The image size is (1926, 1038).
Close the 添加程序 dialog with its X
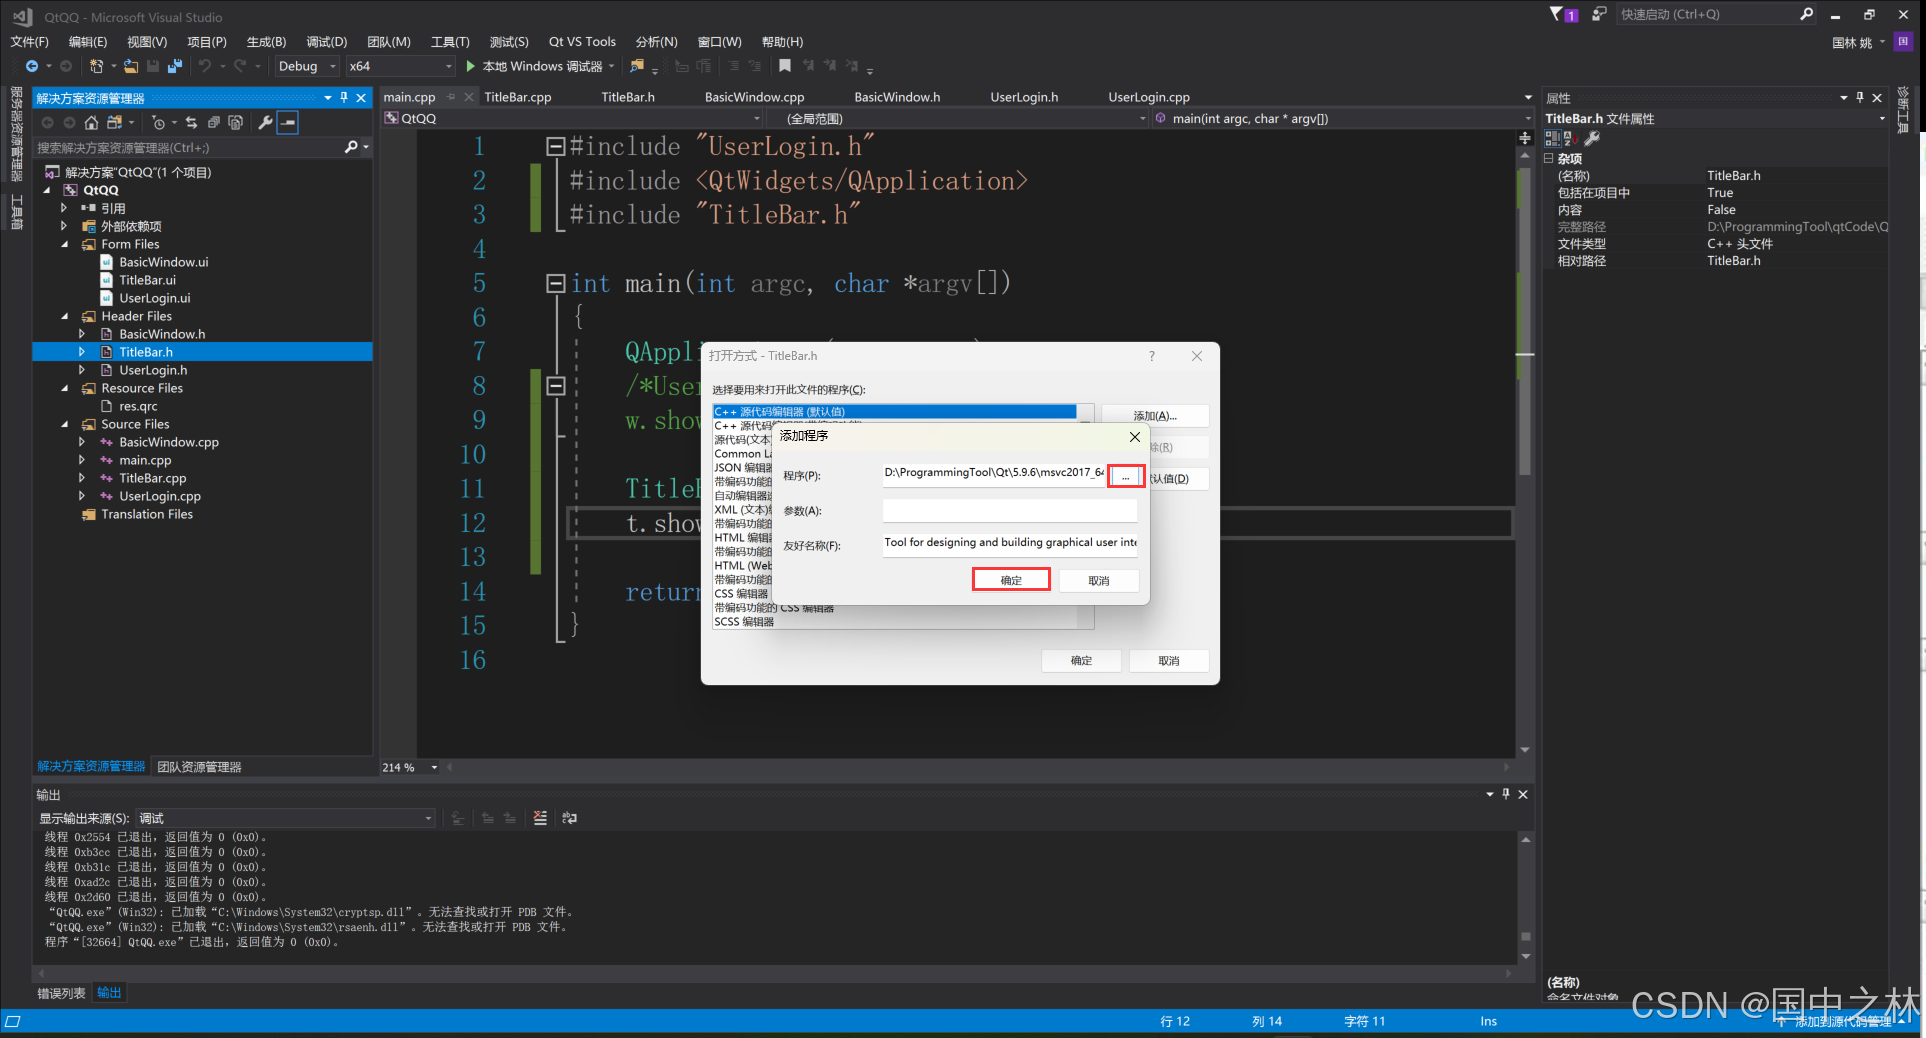pyautogui.click(x=1135, y=437)
